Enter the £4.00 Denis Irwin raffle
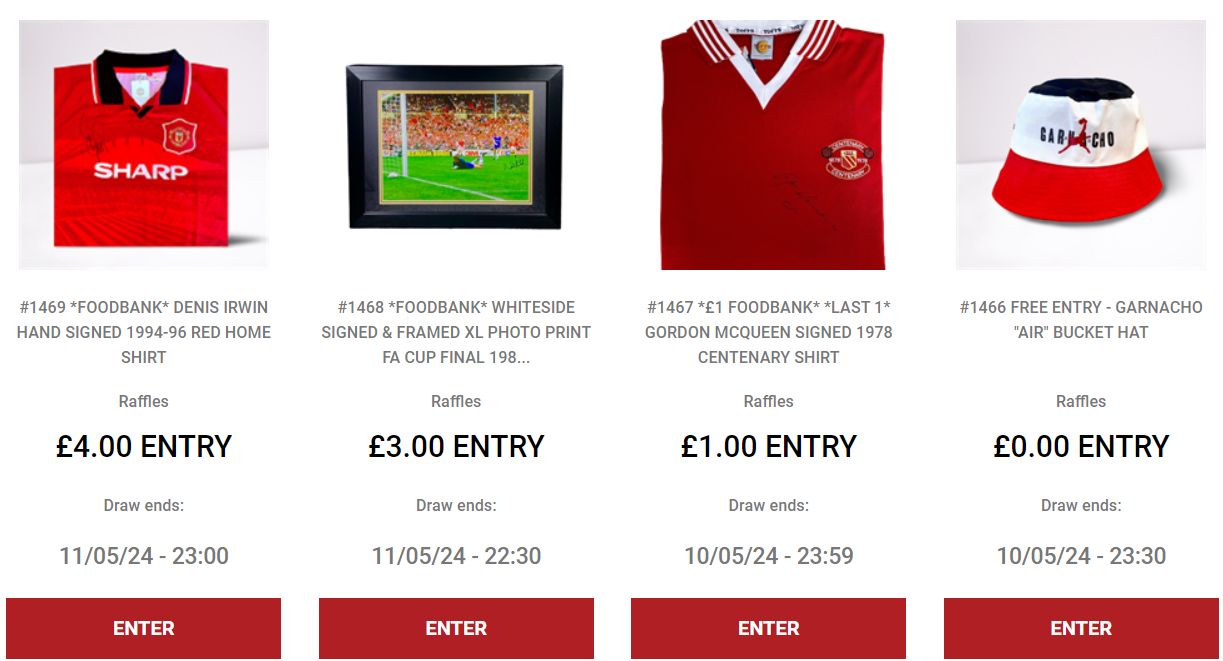The image size is (1223, 661). click(x=144, y=628)
